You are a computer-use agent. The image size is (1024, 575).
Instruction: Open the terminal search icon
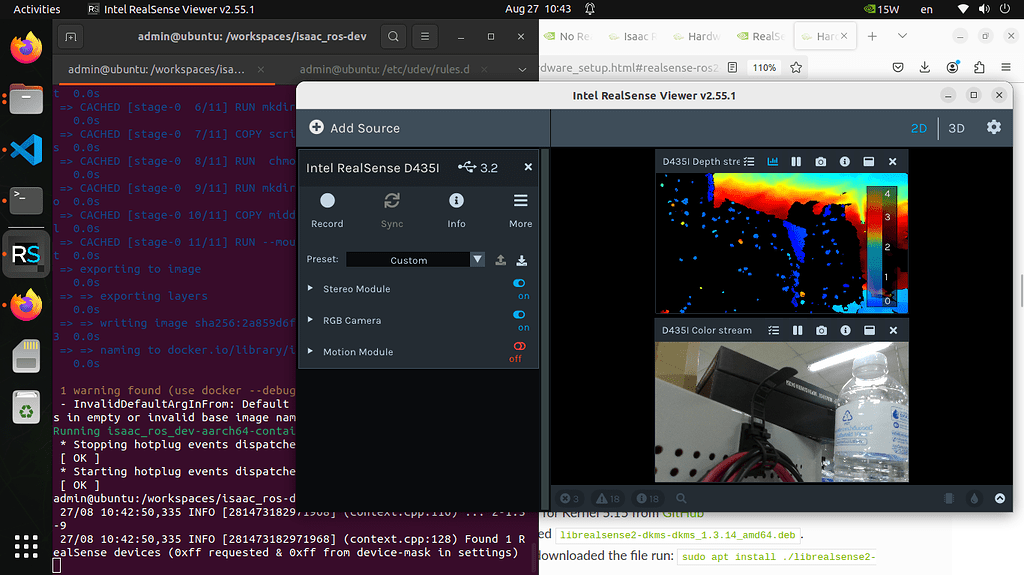(x=393, y=37)
